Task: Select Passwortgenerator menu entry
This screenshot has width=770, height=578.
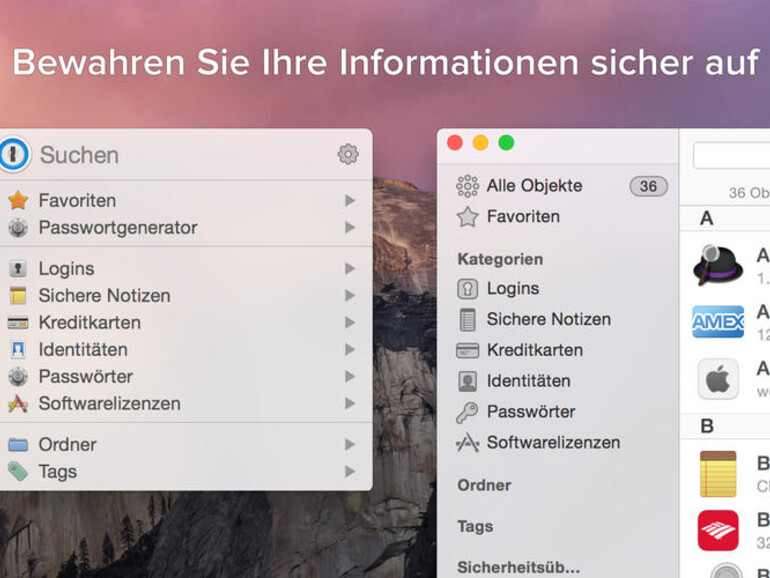Action: coord(184,227)
